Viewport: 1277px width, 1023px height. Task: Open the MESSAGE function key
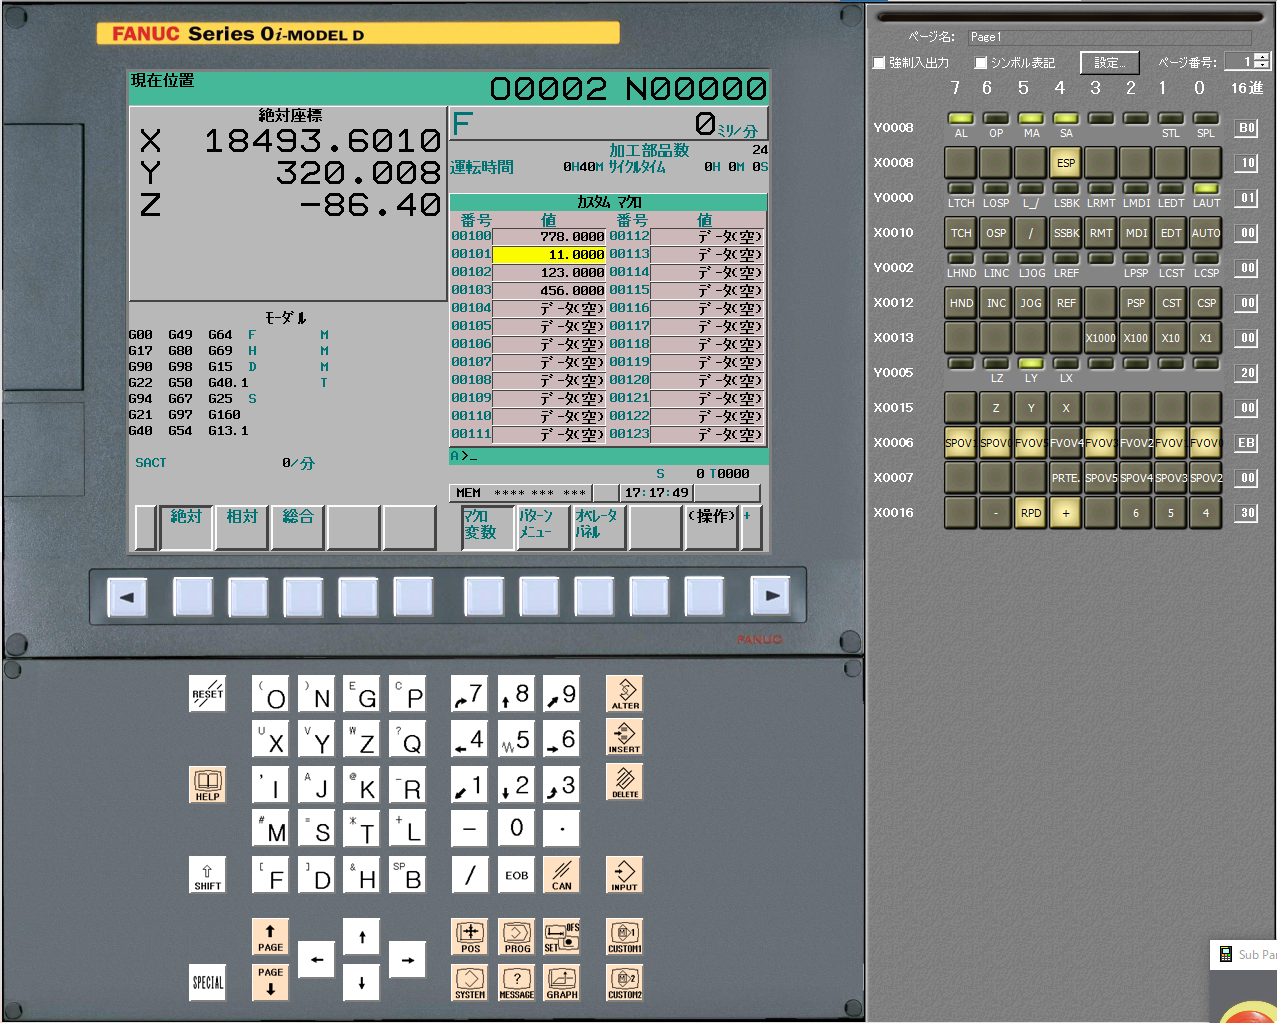(516, 982)
